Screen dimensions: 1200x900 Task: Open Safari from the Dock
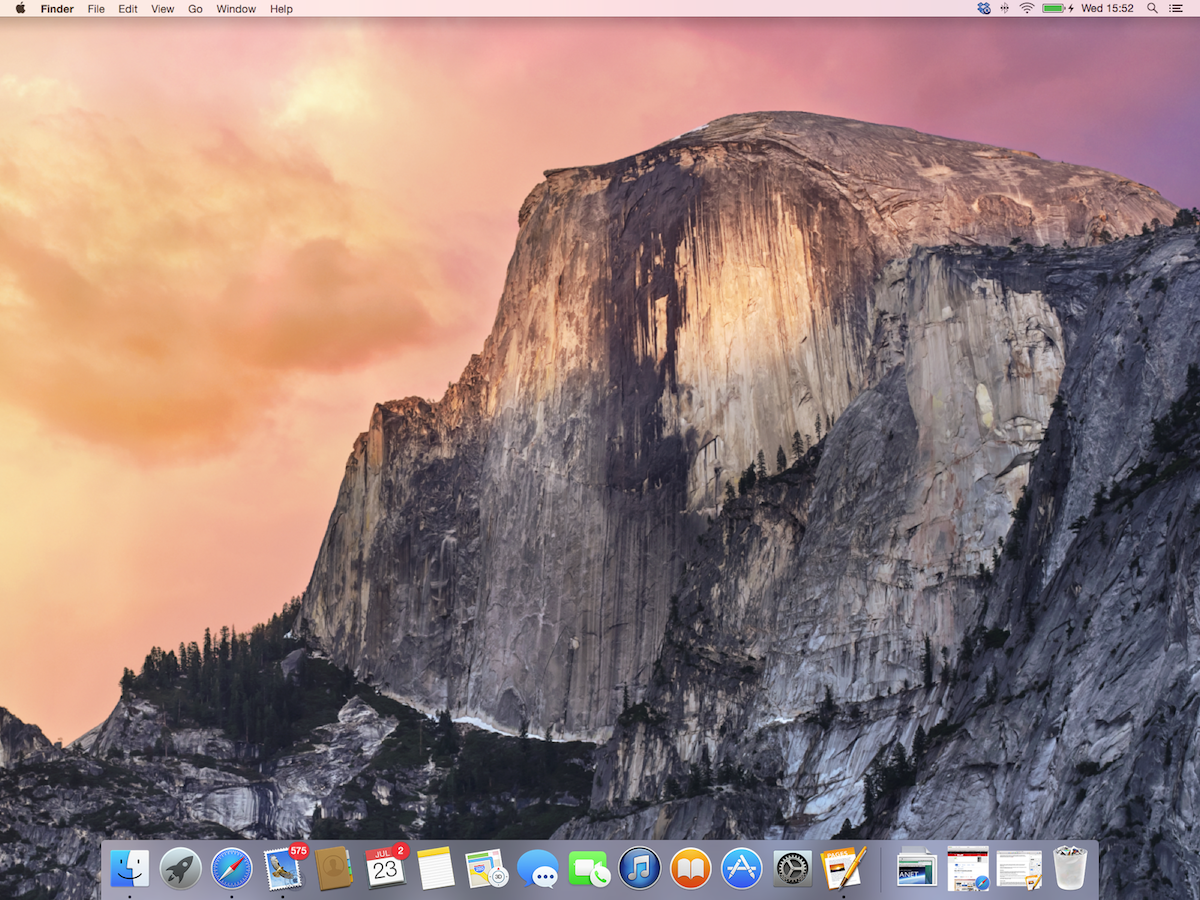[x=231, y=868]
